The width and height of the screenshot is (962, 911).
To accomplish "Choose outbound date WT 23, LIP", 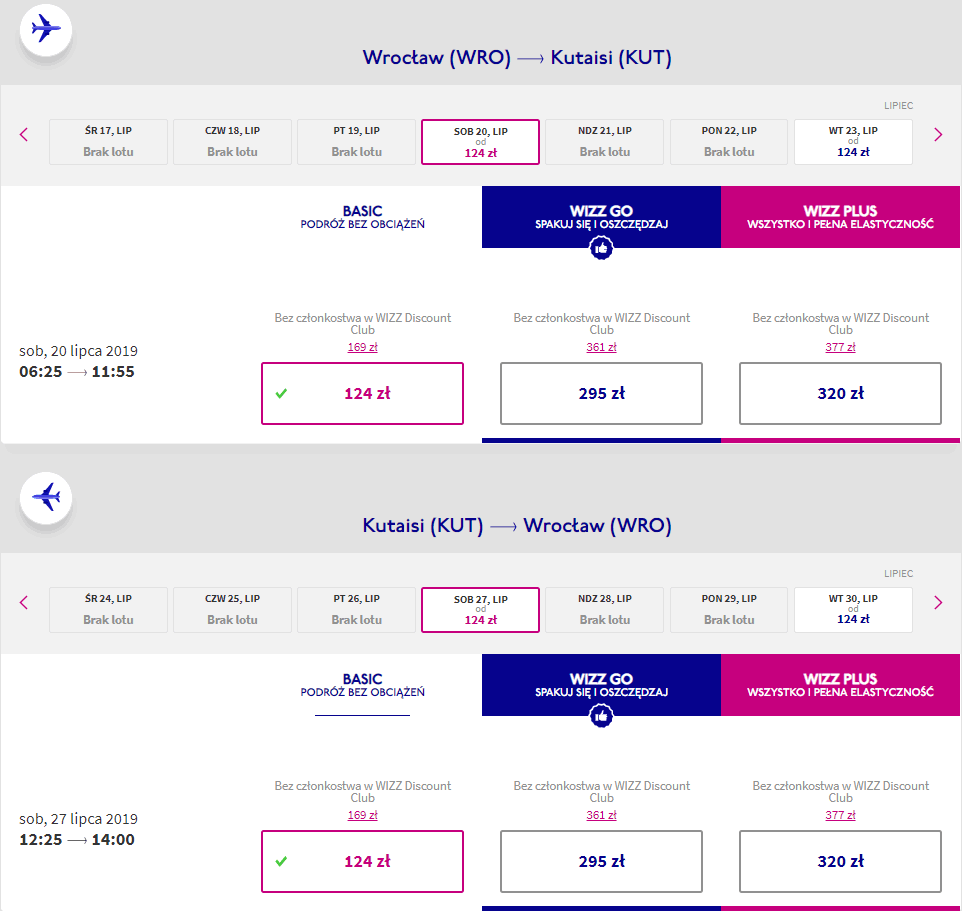I will 853,141.
